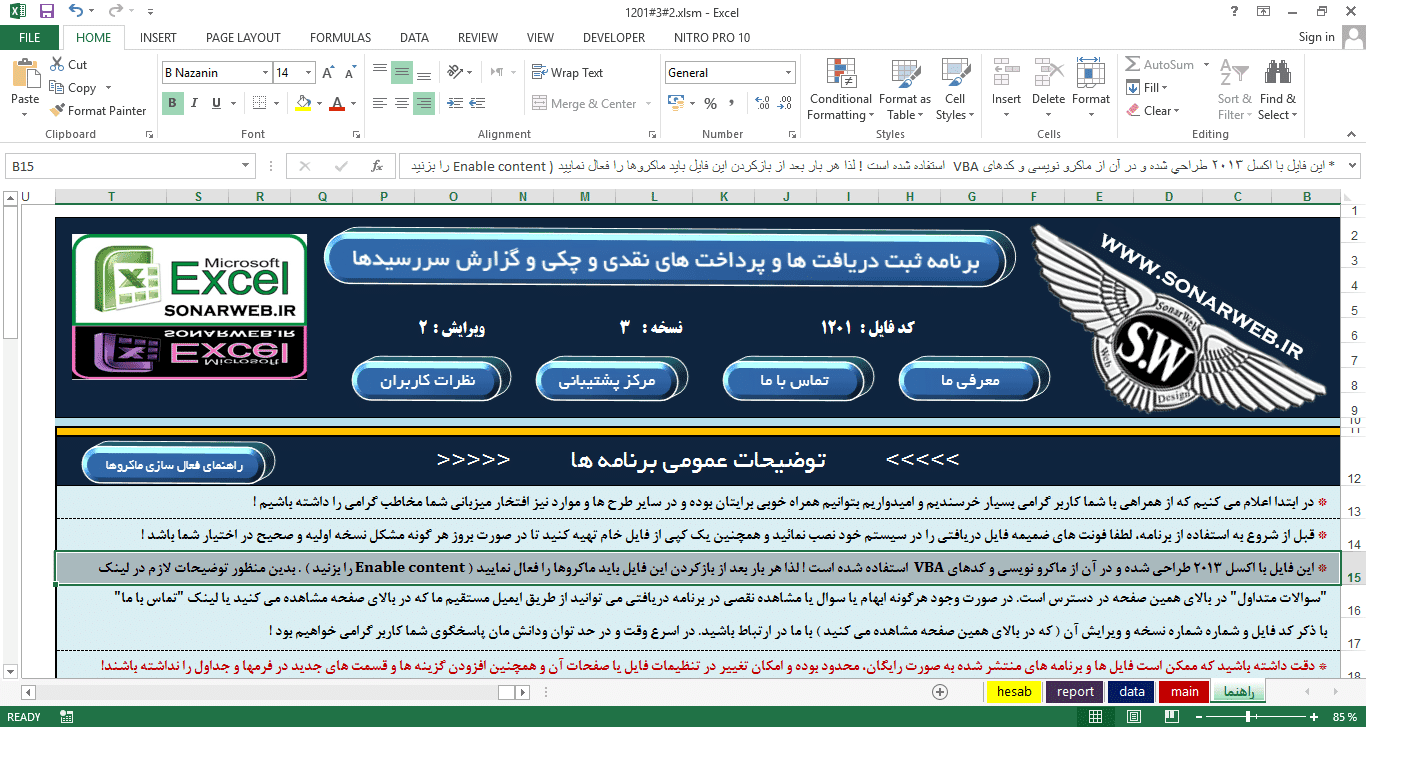Select the hesab sheet tab
1412x768 pixels.
(x=1013, y=691)
